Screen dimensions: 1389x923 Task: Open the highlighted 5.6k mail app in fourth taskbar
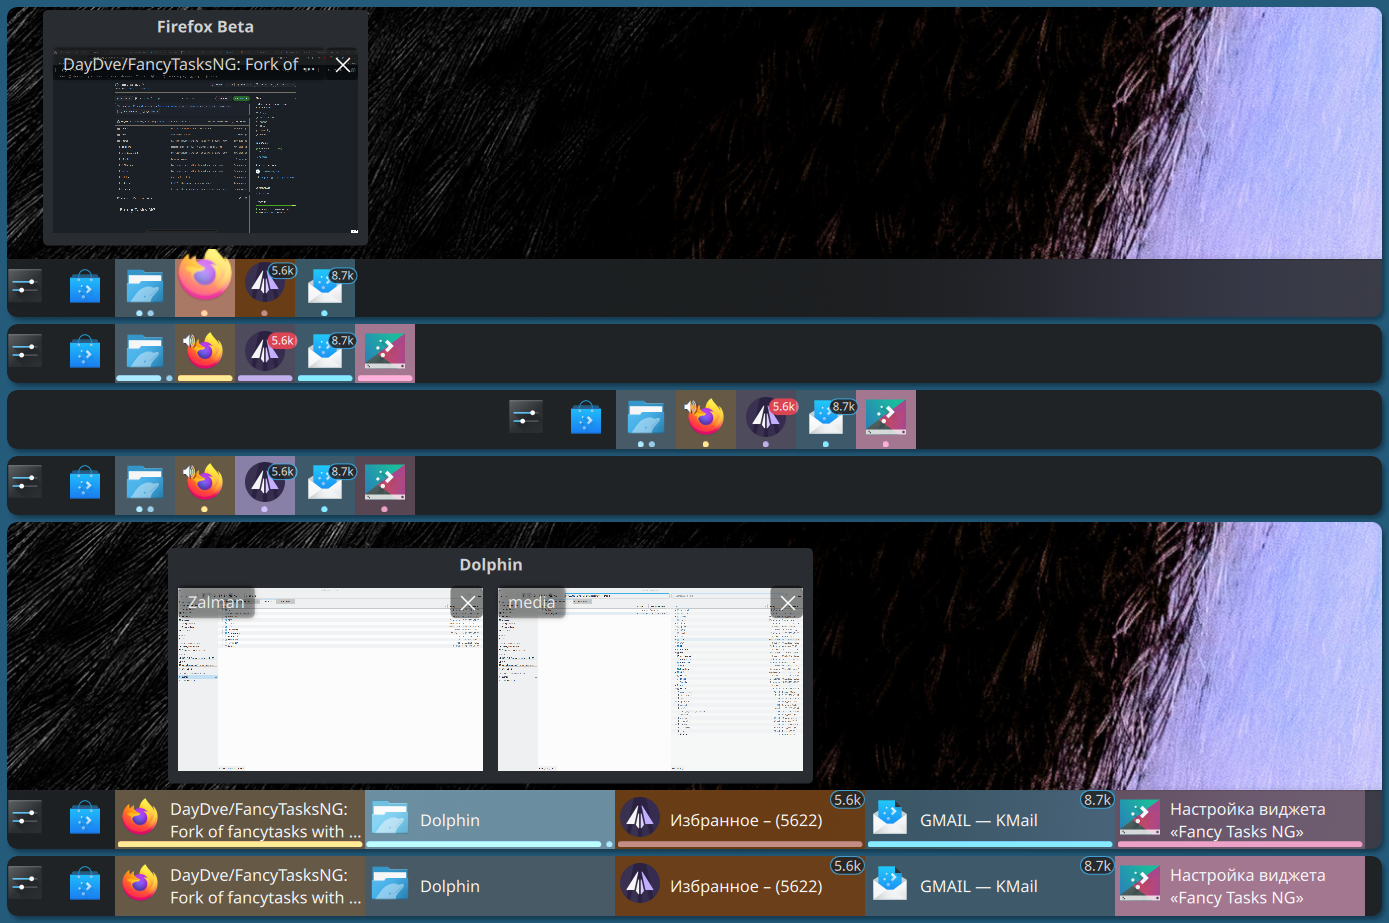coord(265,485)
